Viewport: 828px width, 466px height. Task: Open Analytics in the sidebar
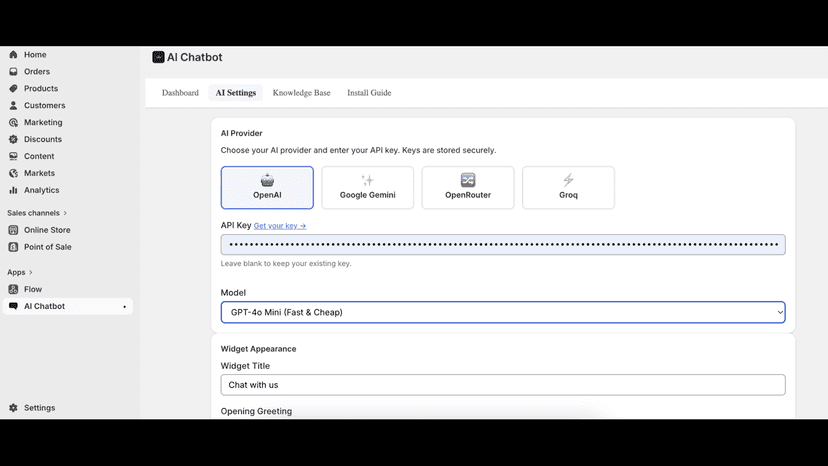coord(41,190)
